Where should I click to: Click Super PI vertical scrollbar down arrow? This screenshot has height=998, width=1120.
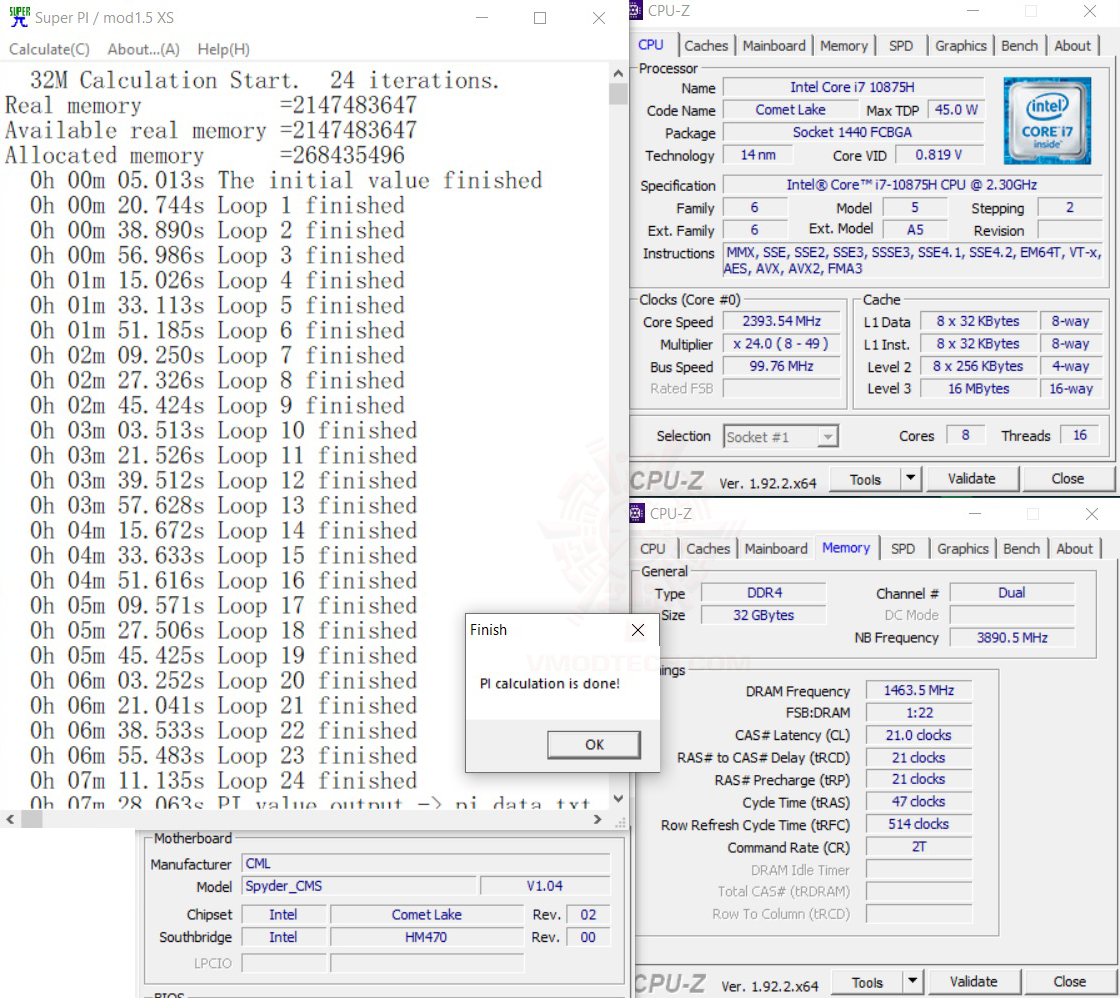(x=619, y=799)
